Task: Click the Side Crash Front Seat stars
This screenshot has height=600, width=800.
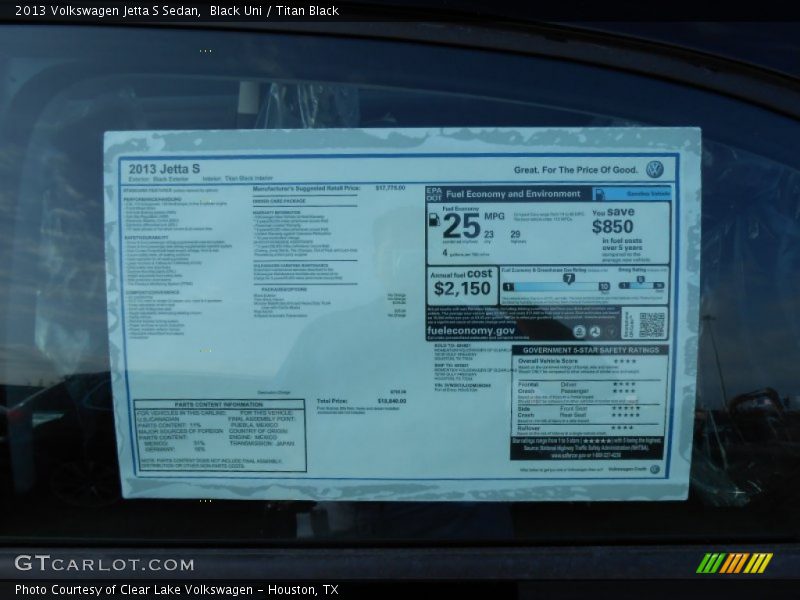Action: click(626, 409)
